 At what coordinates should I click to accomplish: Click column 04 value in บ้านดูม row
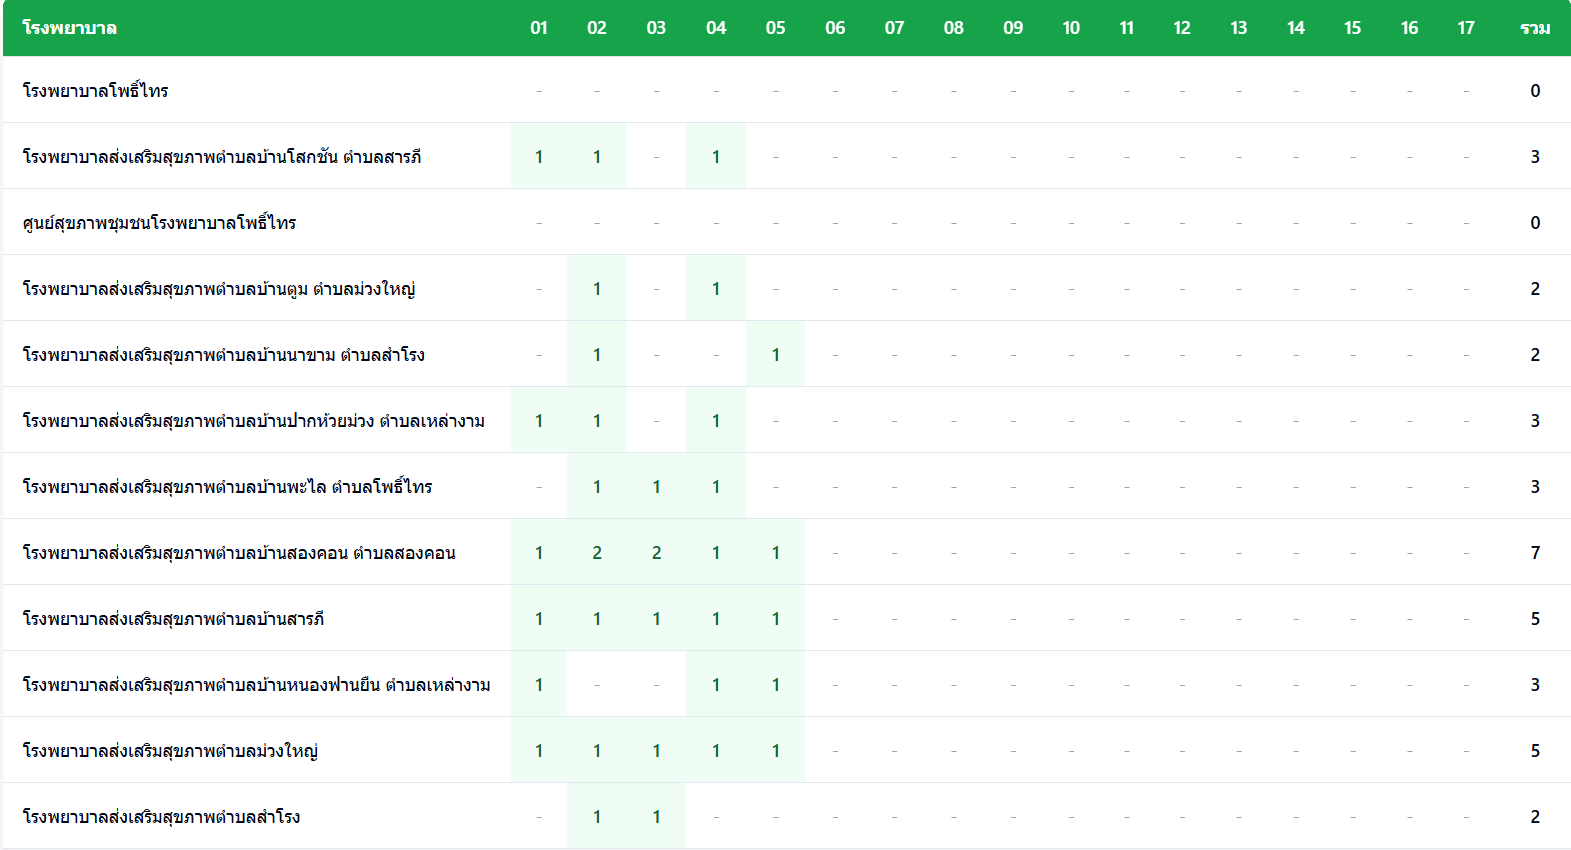pos(716,288)
